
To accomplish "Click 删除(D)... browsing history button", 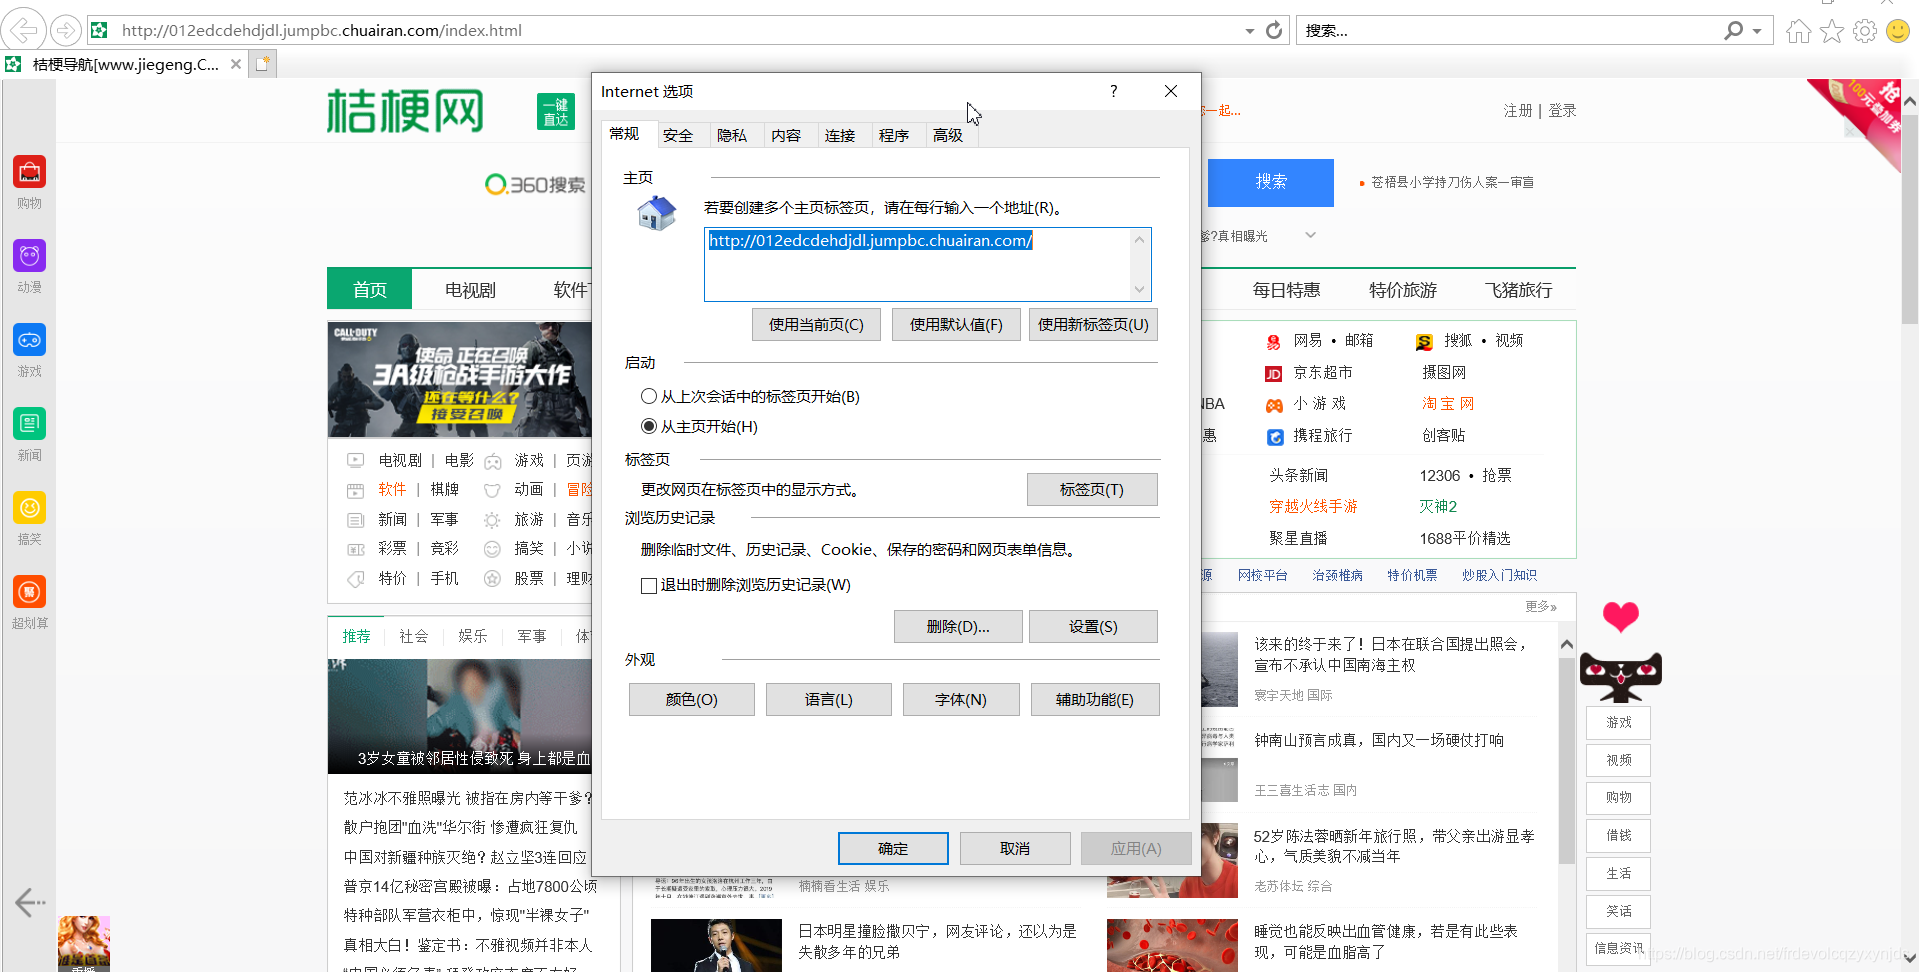I will (x=958, y=627).
